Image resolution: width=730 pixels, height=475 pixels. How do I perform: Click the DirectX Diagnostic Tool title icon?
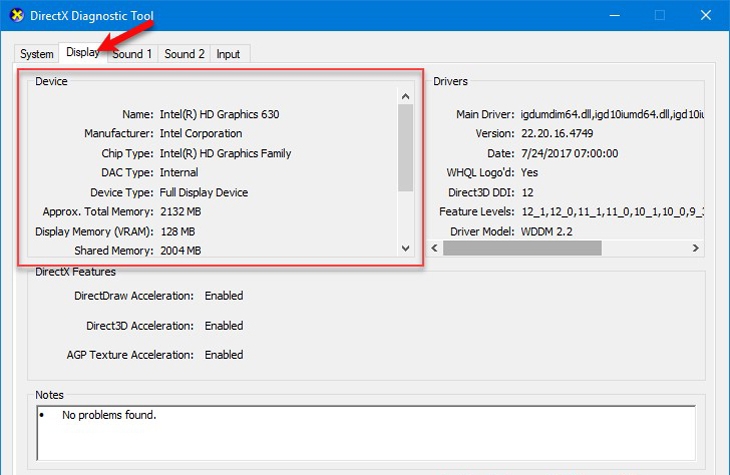pyautogui.click(x=17, y=15)
